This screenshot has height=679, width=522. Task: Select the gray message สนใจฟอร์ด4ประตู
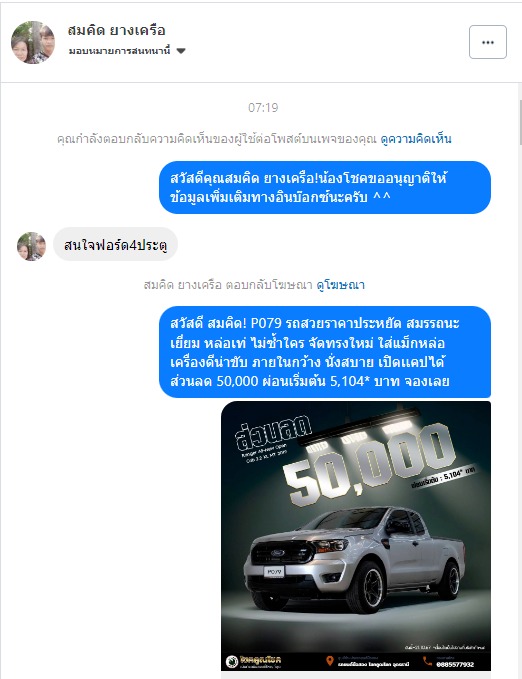tap(115, 245)
